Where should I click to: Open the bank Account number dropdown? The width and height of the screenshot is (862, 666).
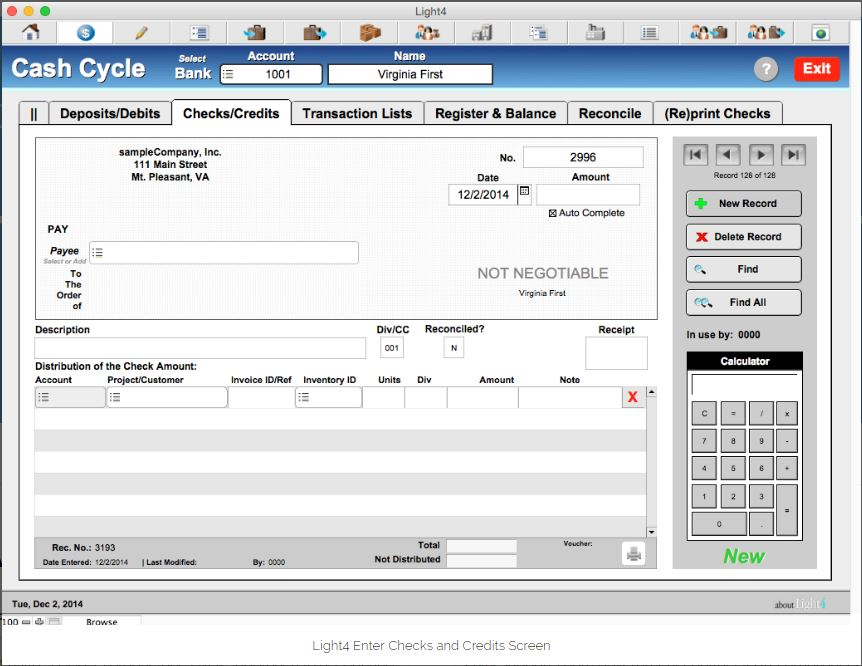[x=228, y=74]
